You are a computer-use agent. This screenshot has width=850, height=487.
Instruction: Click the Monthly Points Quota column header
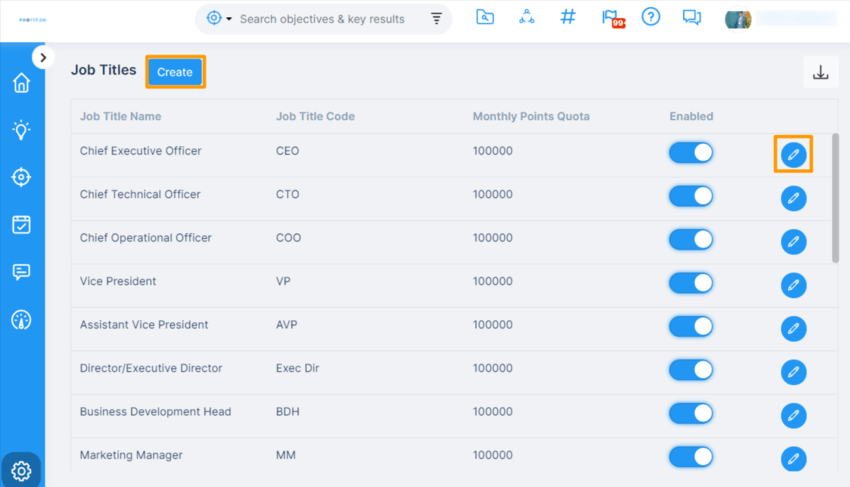pyautogui.click(x=531, y=116)
